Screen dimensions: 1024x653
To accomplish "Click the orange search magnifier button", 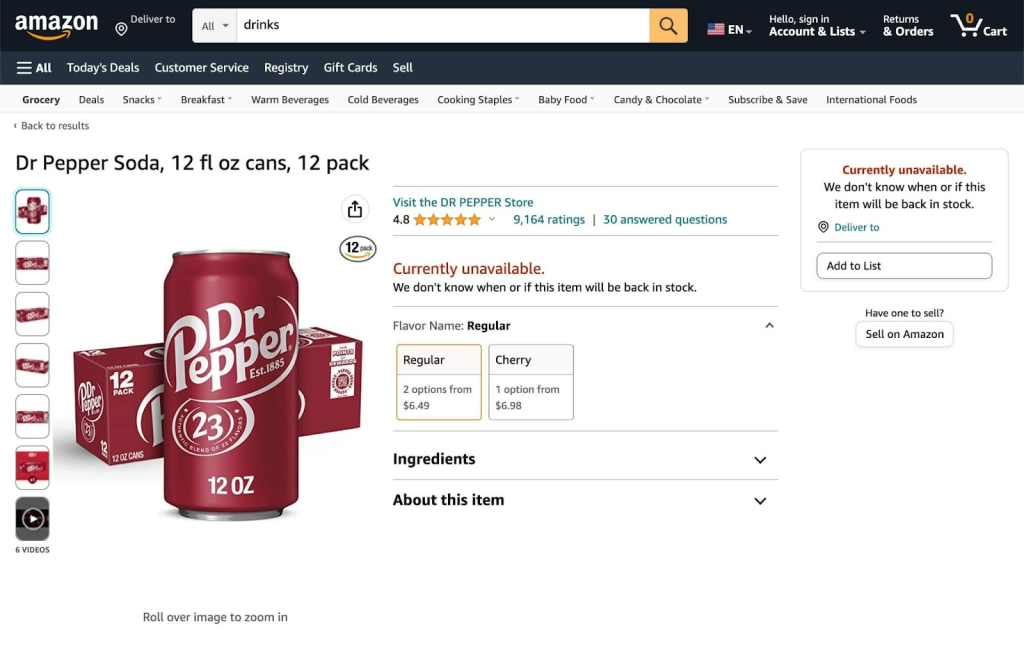I will [668, 25].
